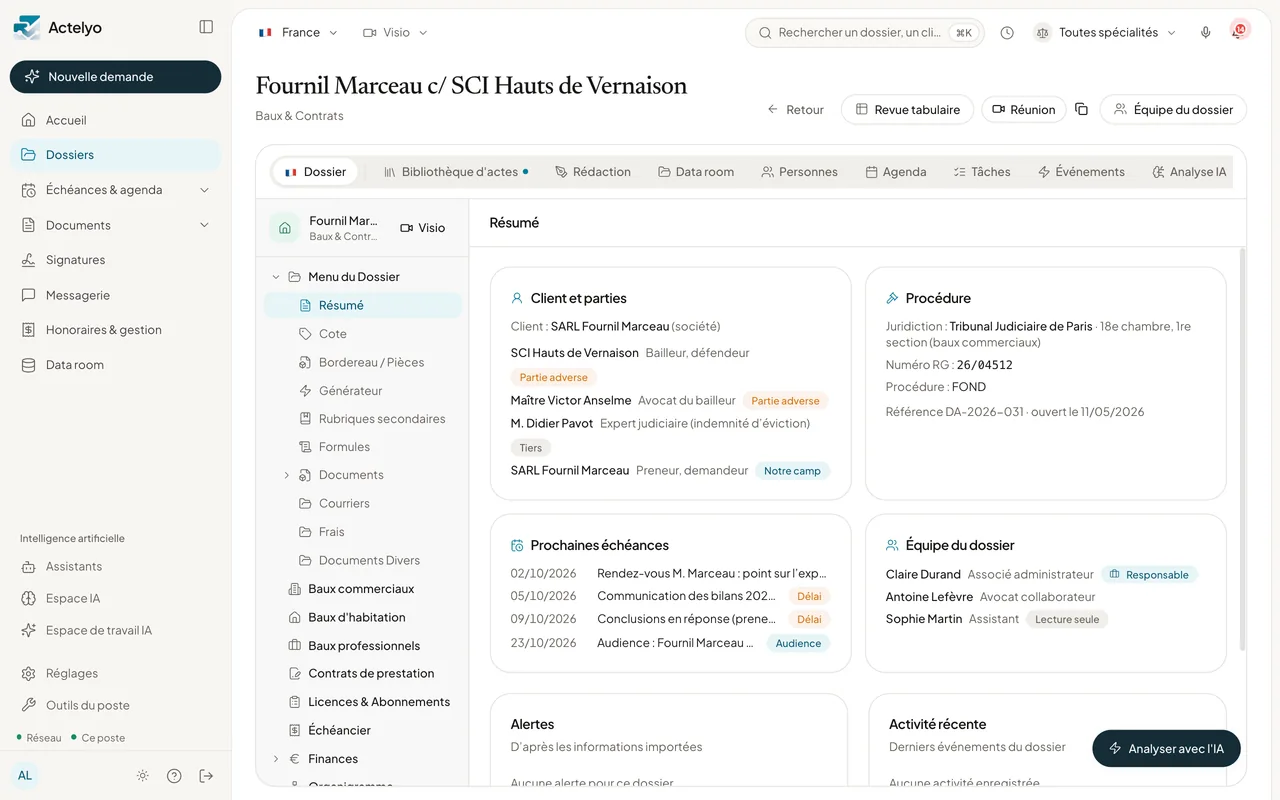Select Bordereau / Pièces tree item
Viewport: 1280px width, 800px height.
[363, 362]
